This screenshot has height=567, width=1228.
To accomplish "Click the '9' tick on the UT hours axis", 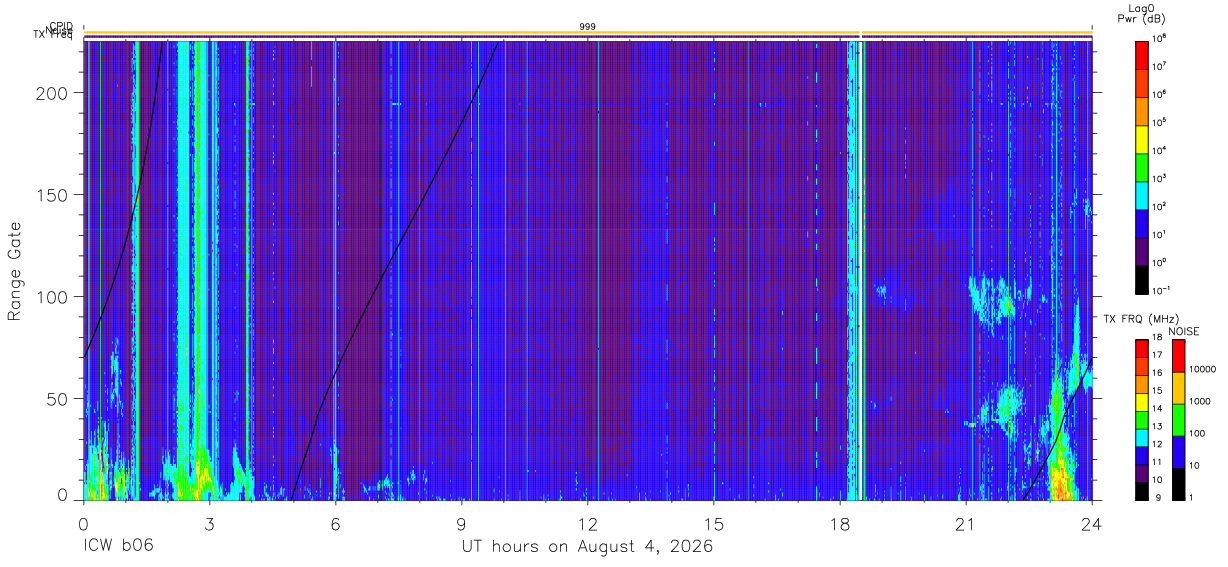I will coord(462,523).
